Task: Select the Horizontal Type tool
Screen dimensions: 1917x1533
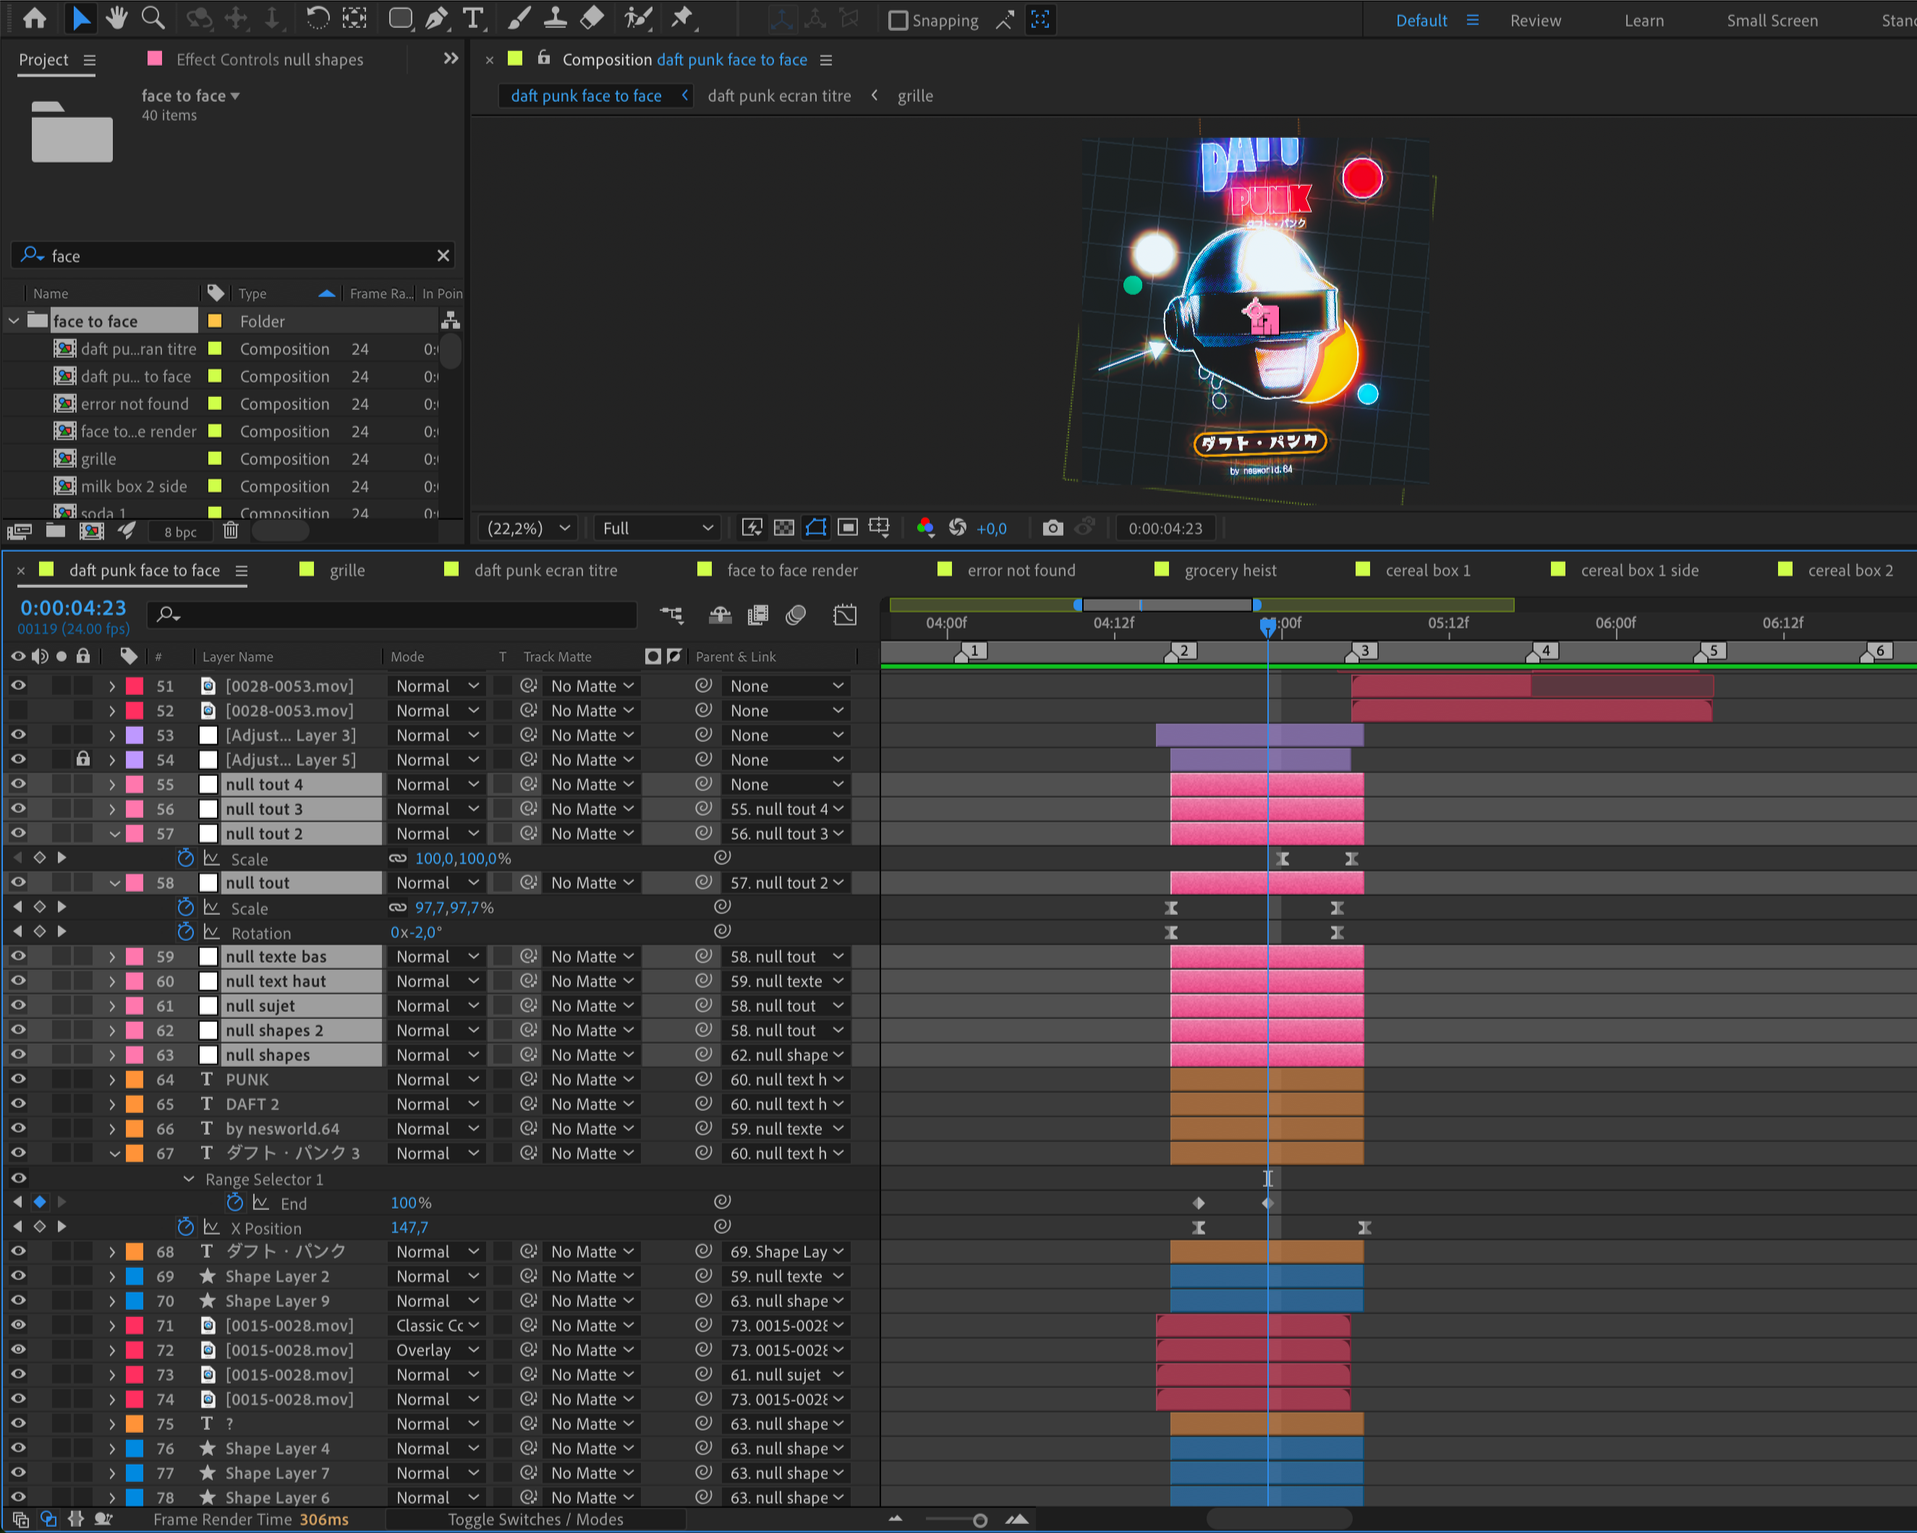Action: (474, 18)
